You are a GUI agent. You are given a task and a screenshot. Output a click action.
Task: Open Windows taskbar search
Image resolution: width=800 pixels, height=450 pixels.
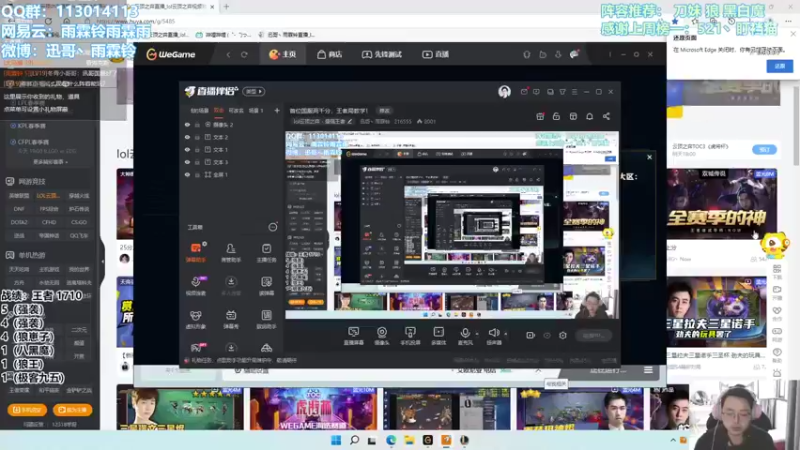coord(354,440)
